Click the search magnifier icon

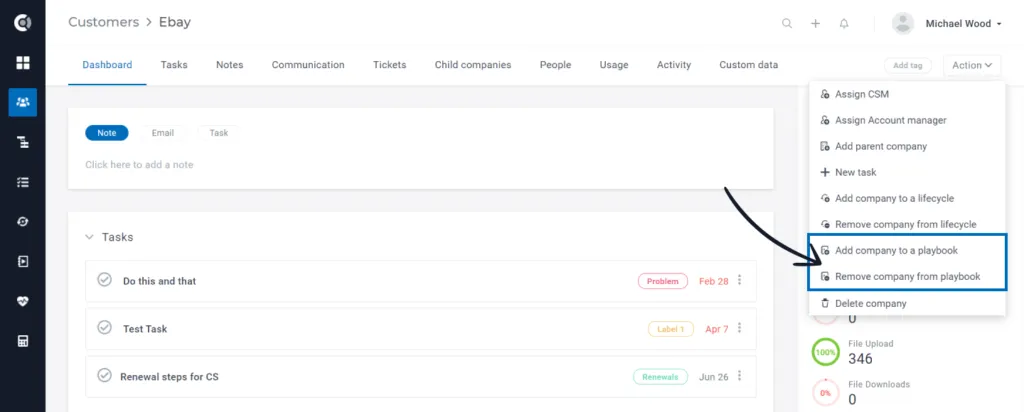coord(787,24)
